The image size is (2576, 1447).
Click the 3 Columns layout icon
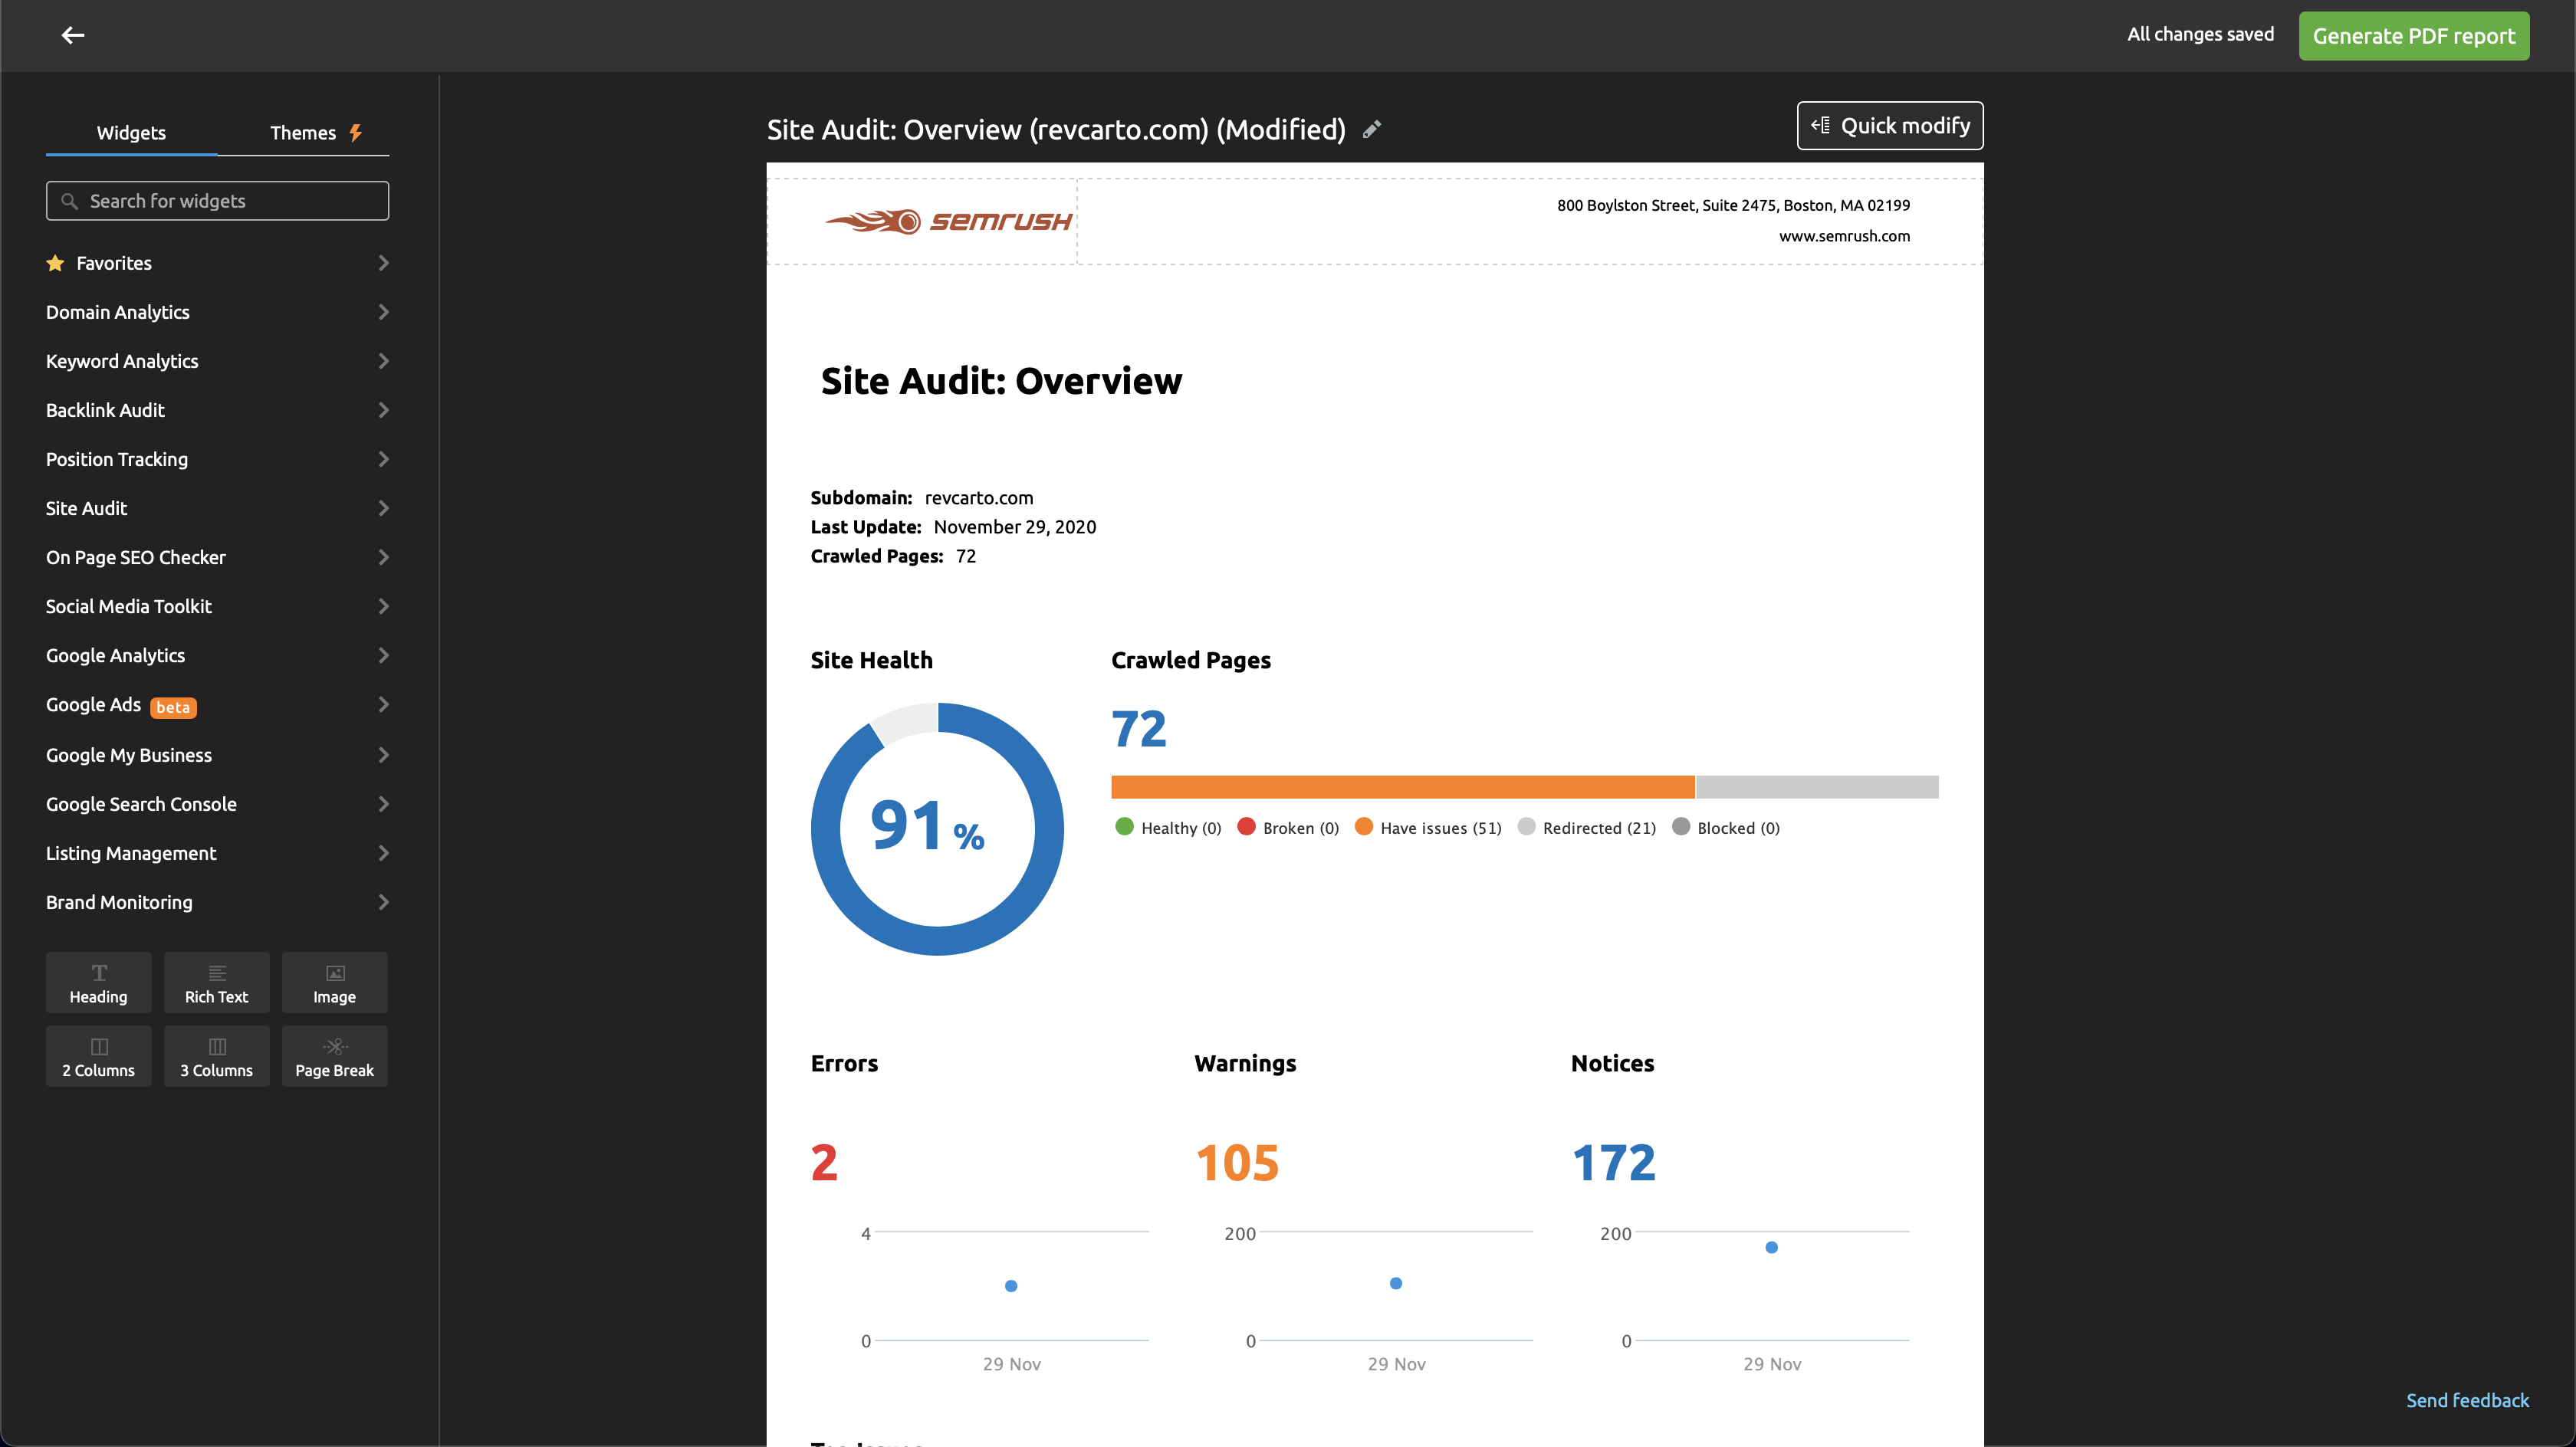[x=216, y=1055]
